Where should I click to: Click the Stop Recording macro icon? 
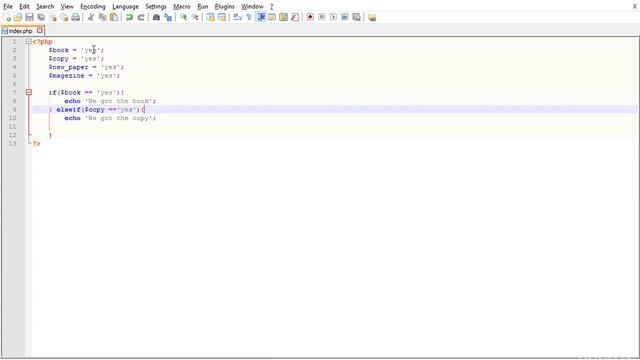[x=322, y=17]
